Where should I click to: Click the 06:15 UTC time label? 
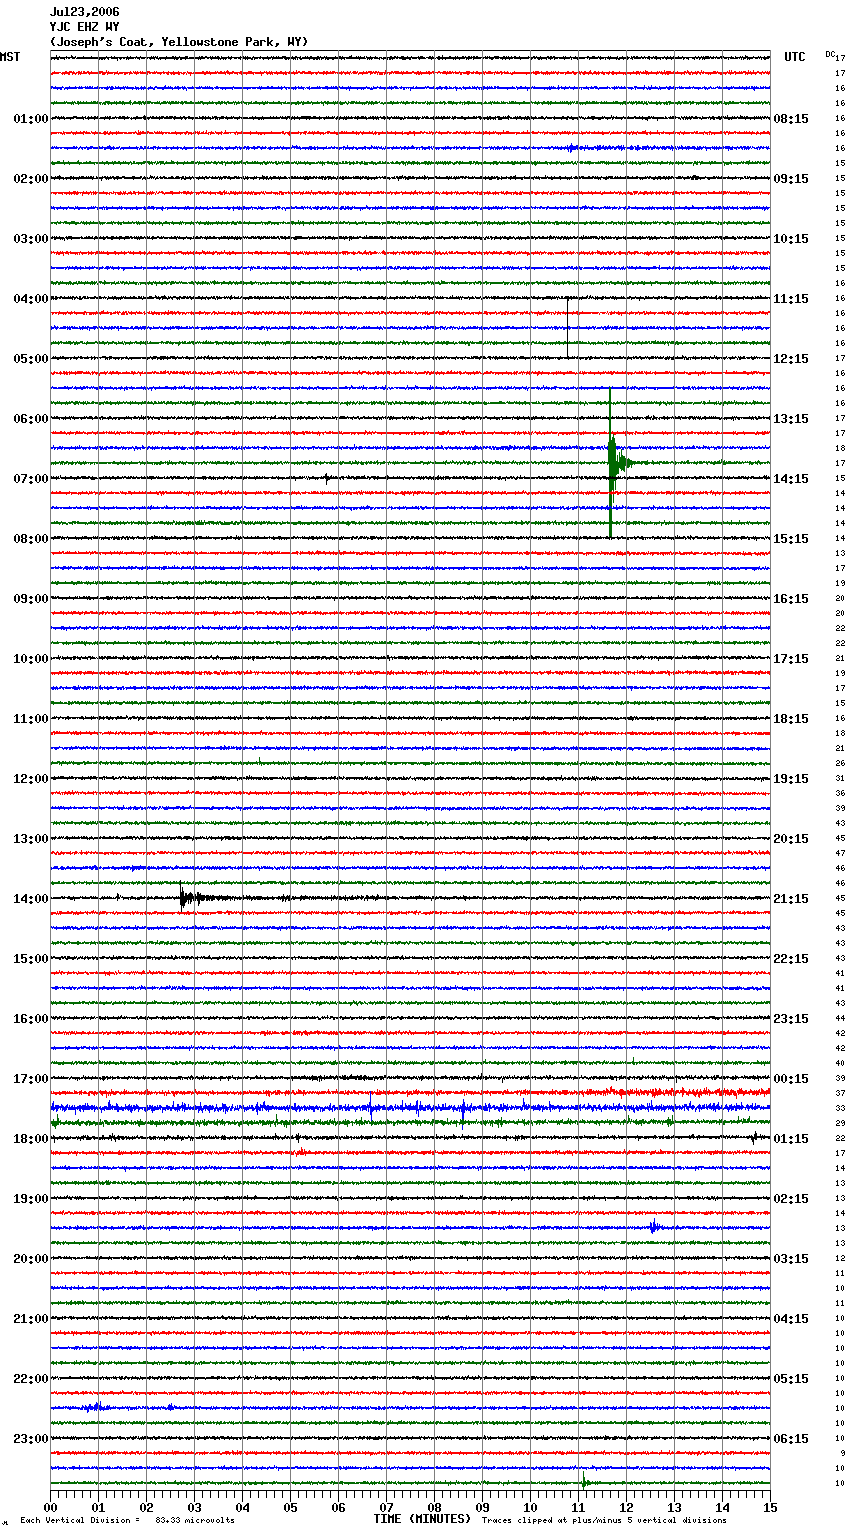click(791, 1439)
